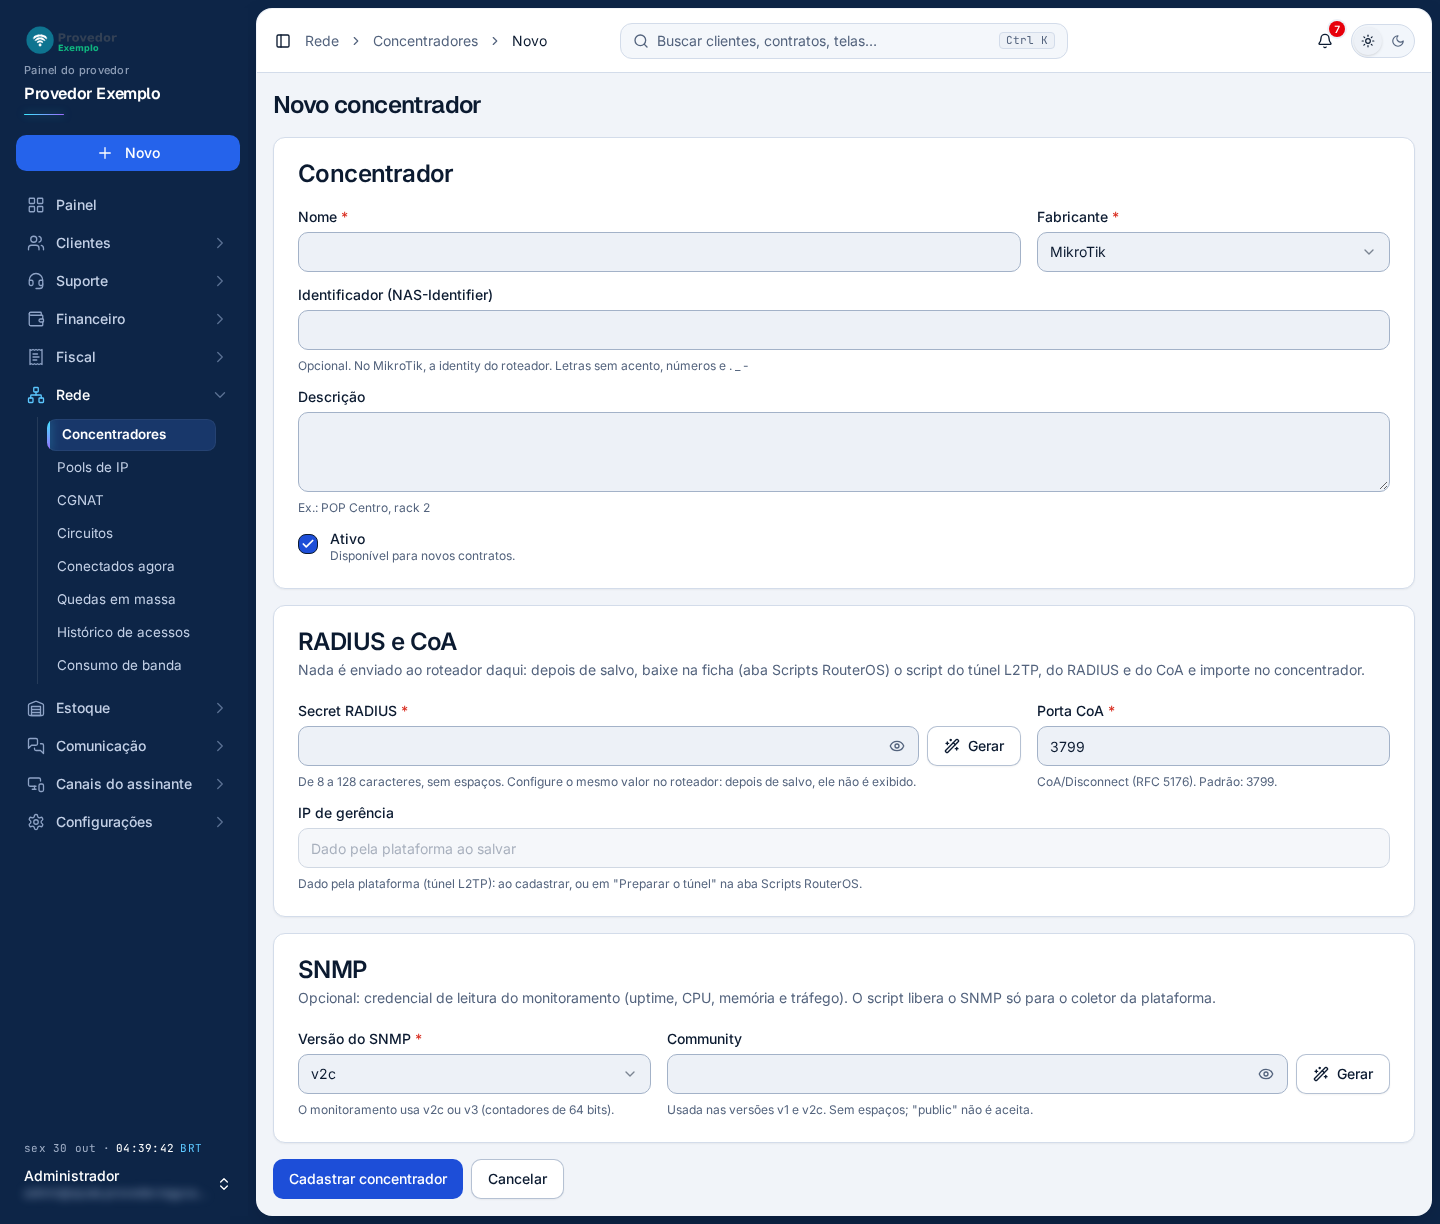Click the Fiscal document icon
The image size is (1440, 1224).
(x=36, y=357)
